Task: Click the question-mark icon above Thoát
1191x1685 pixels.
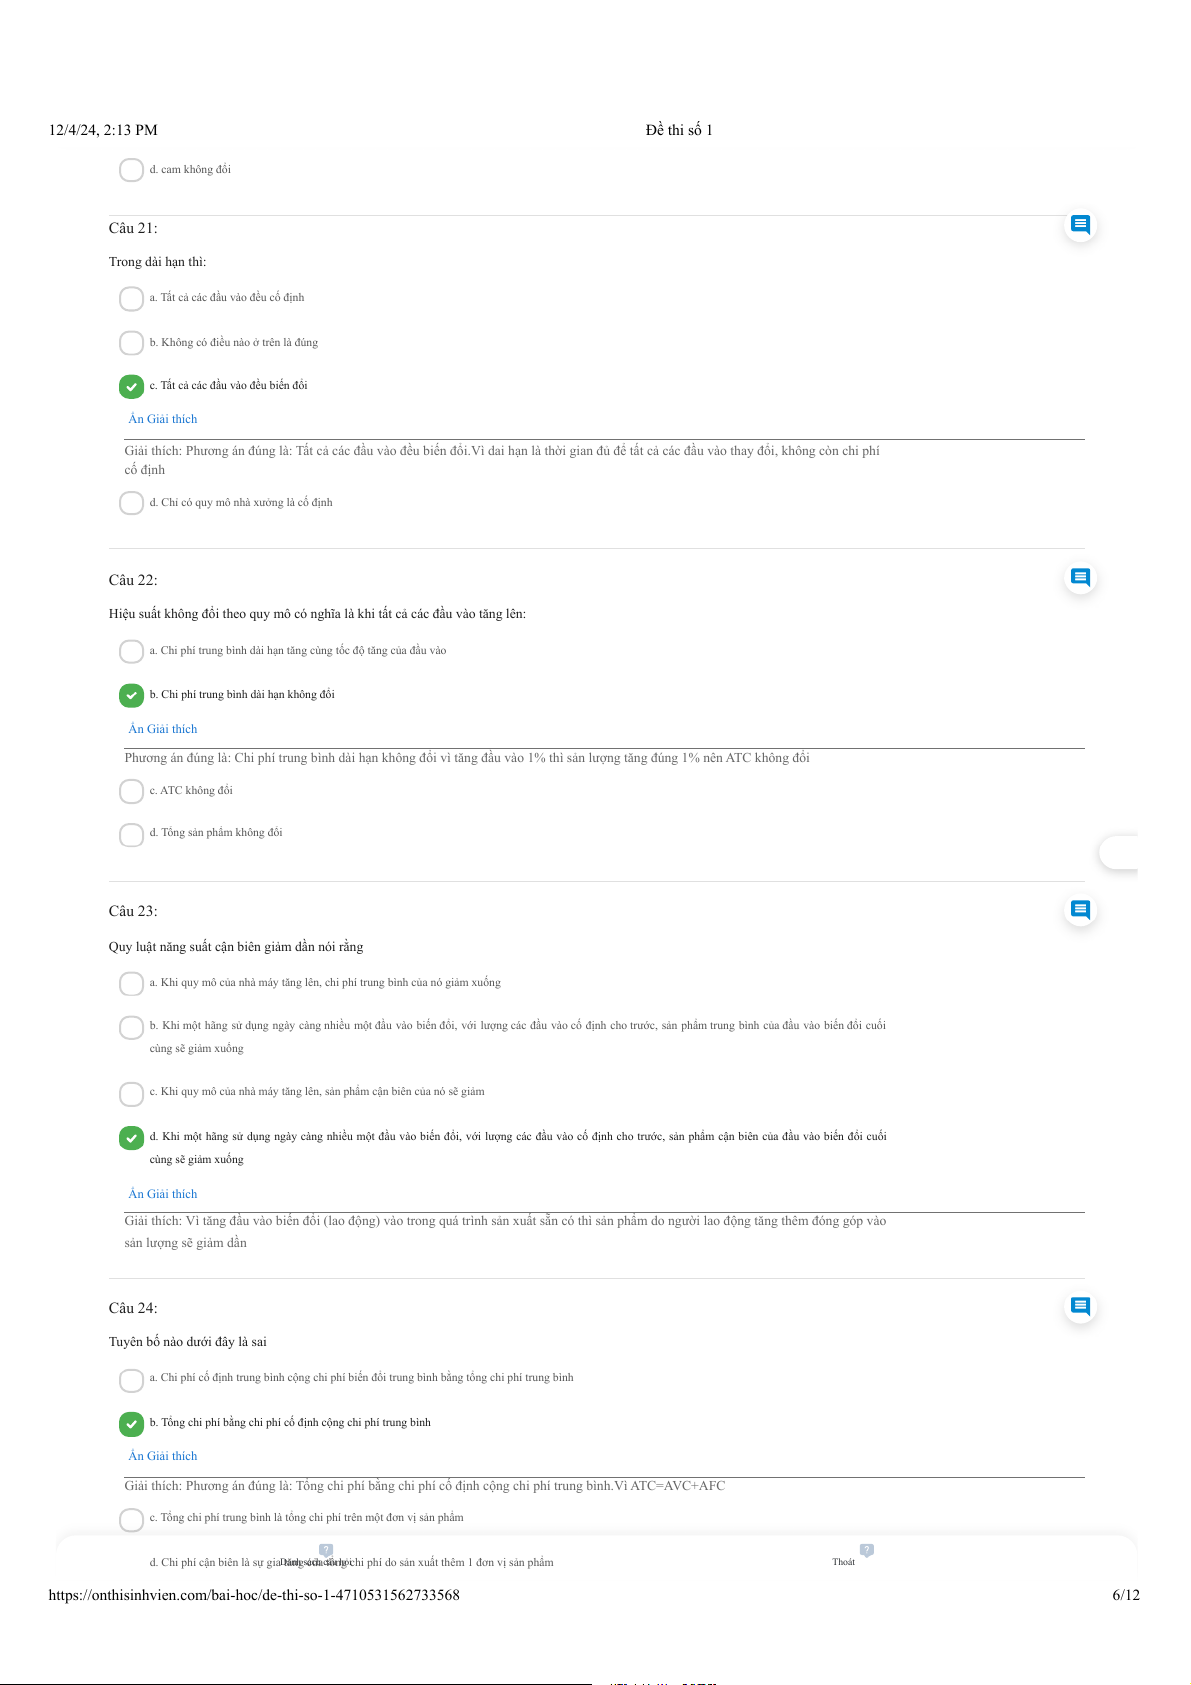Action: pos(867,1549)
